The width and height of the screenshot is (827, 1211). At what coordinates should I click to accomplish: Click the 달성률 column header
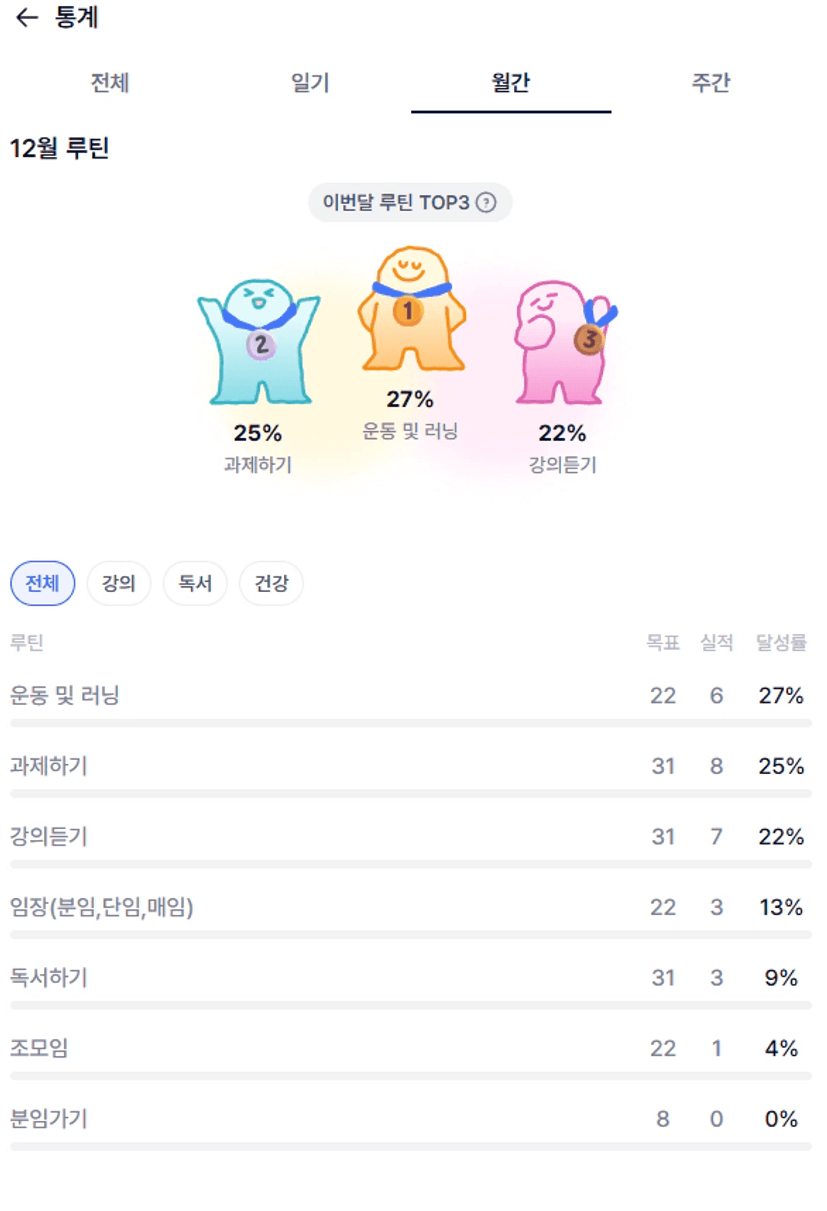pyautogui.click(x=781, y=643)
